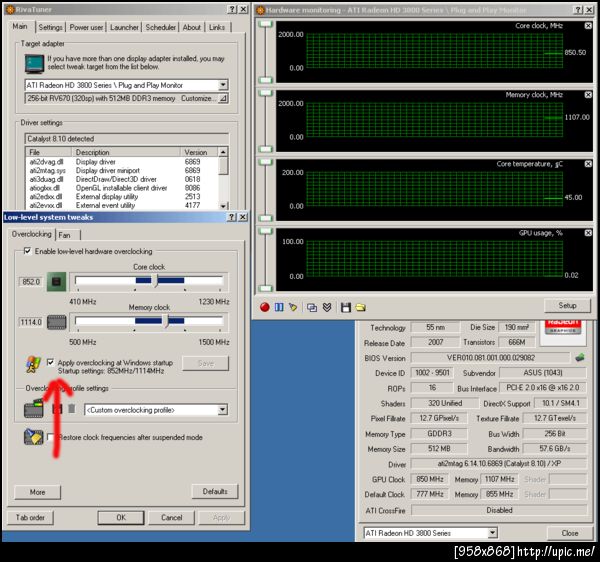Expand the Customize arrow button

(x=223, y=98)
